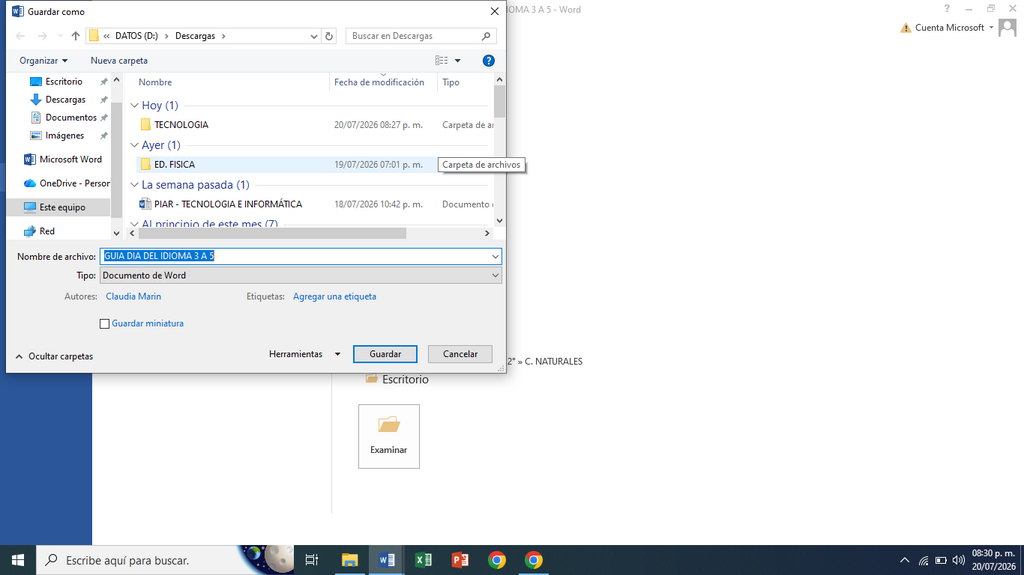Open File Explorer from the taskbar
The height and width of the screenshot is (575, 1024).
[x=350, y=560]
